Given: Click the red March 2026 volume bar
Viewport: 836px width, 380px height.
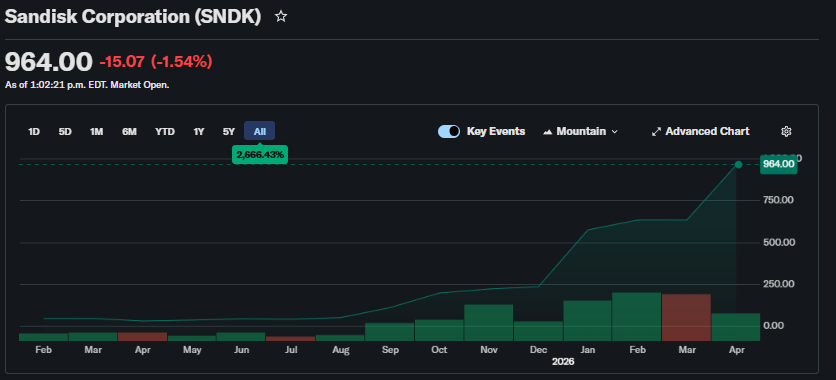Looking at the screenshot, I should (686, 317).
